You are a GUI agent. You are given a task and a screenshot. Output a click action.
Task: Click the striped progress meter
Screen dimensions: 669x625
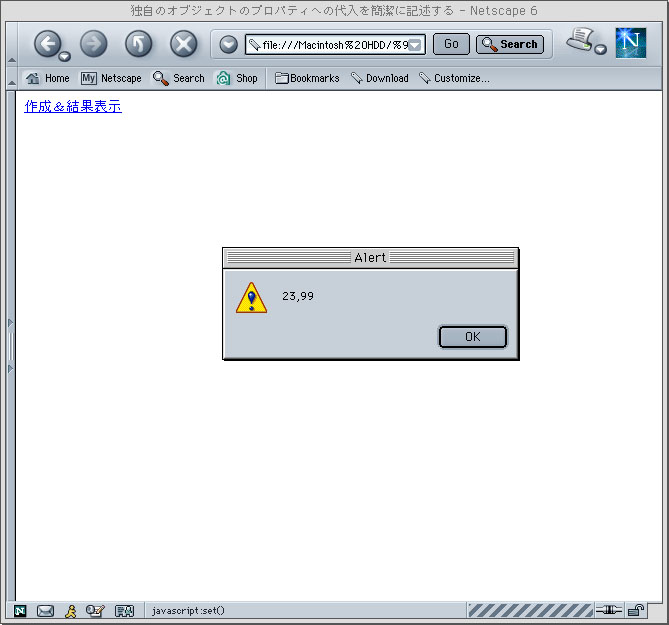click(x=530, y=610)
